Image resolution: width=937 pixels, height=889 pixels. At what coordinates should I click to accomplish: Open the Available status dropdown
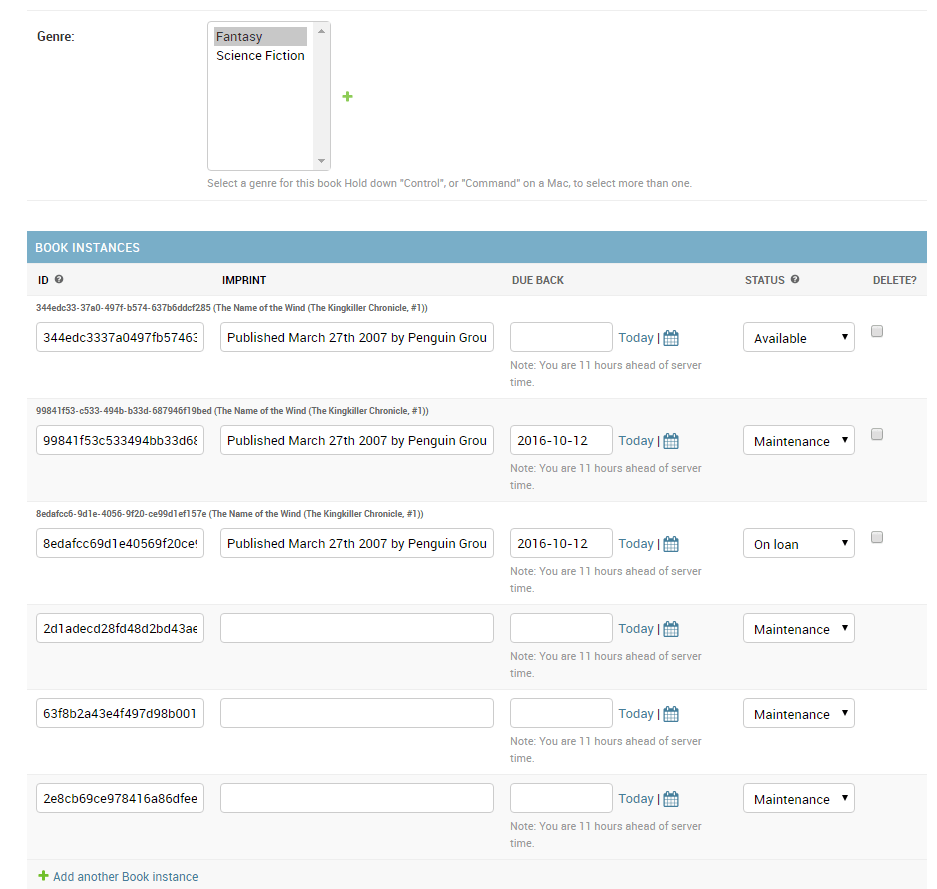(798, 337)
